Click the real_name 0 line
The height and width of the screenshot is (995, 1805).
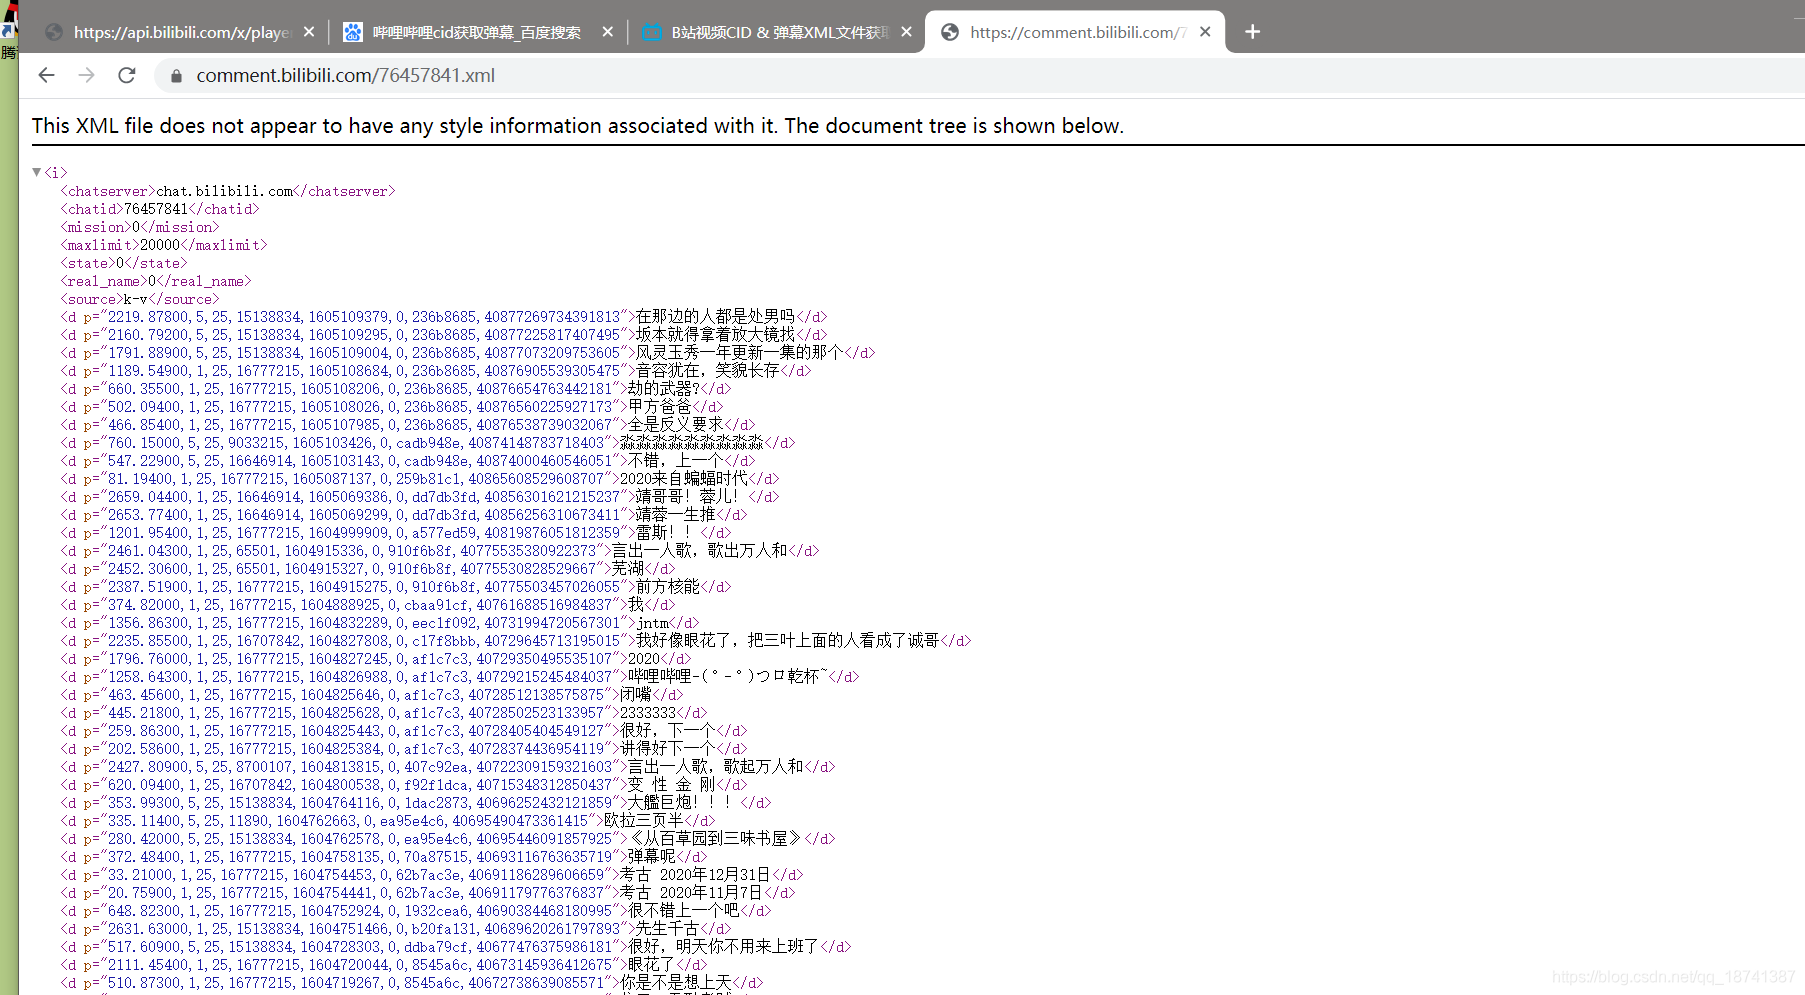click(156, 281)
